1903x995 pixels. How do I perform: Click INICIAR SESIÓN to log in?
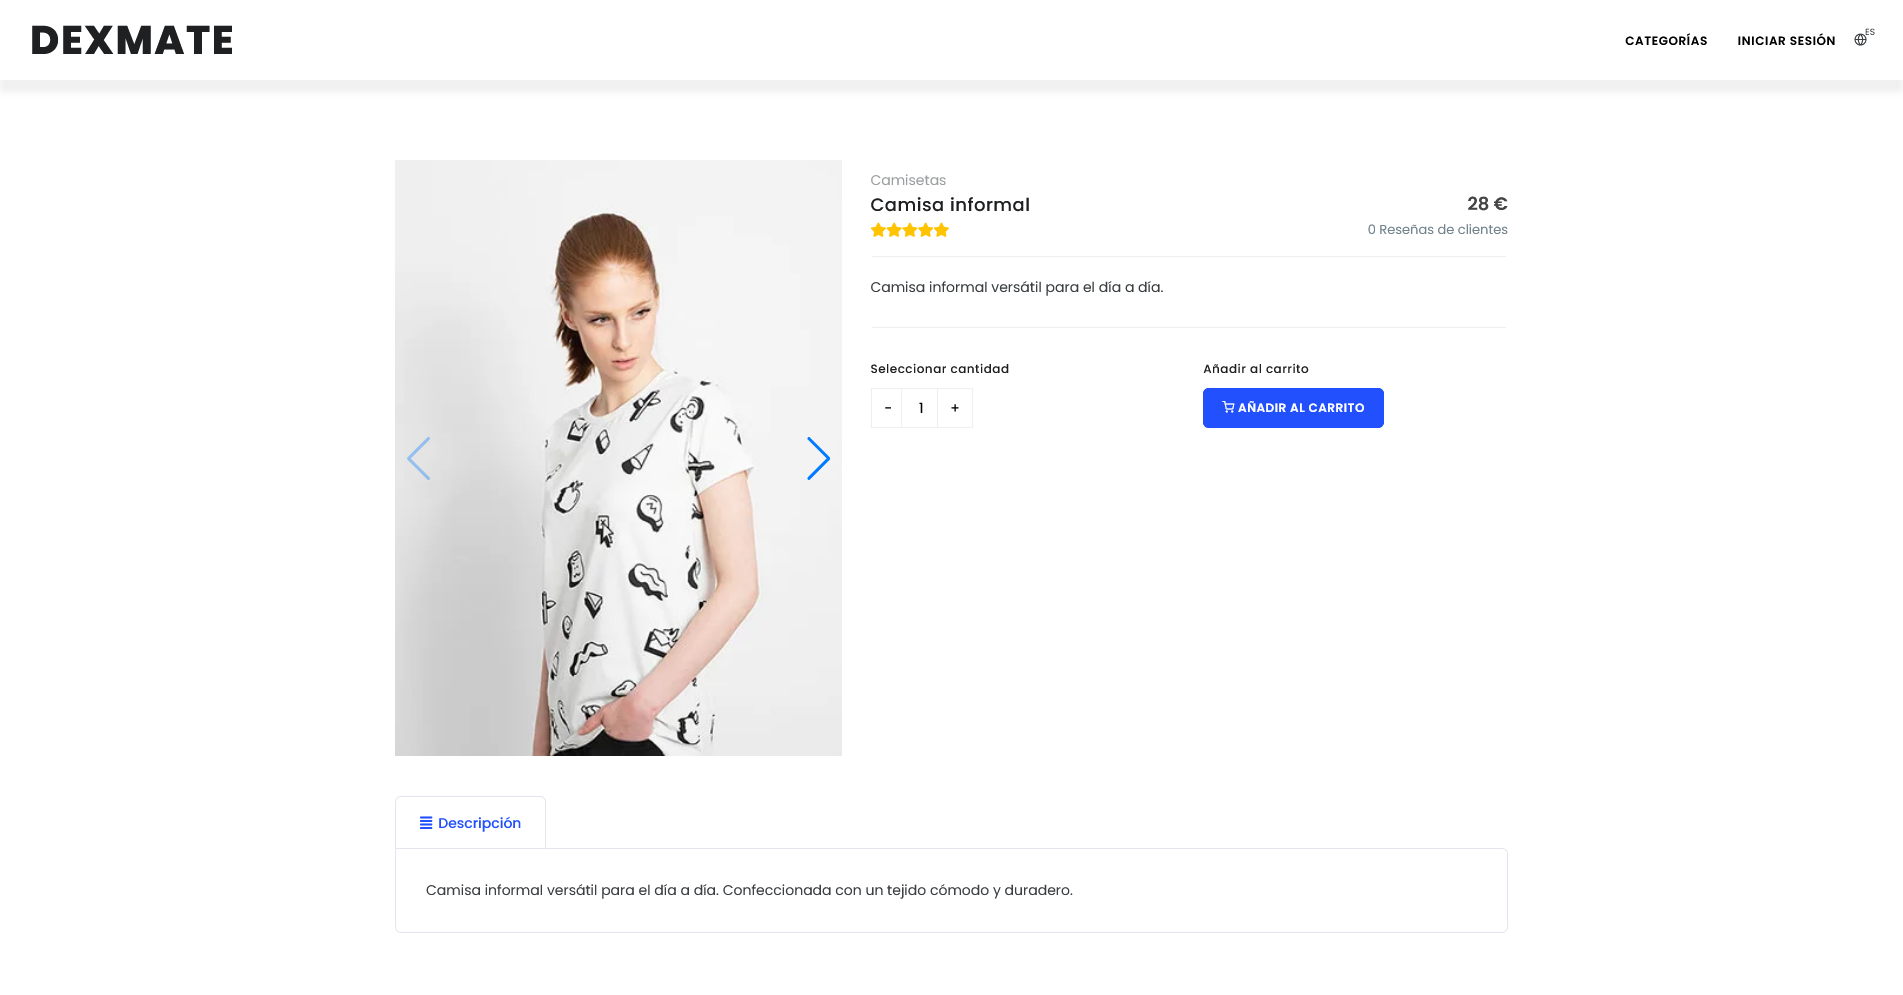coord(1786,41)
